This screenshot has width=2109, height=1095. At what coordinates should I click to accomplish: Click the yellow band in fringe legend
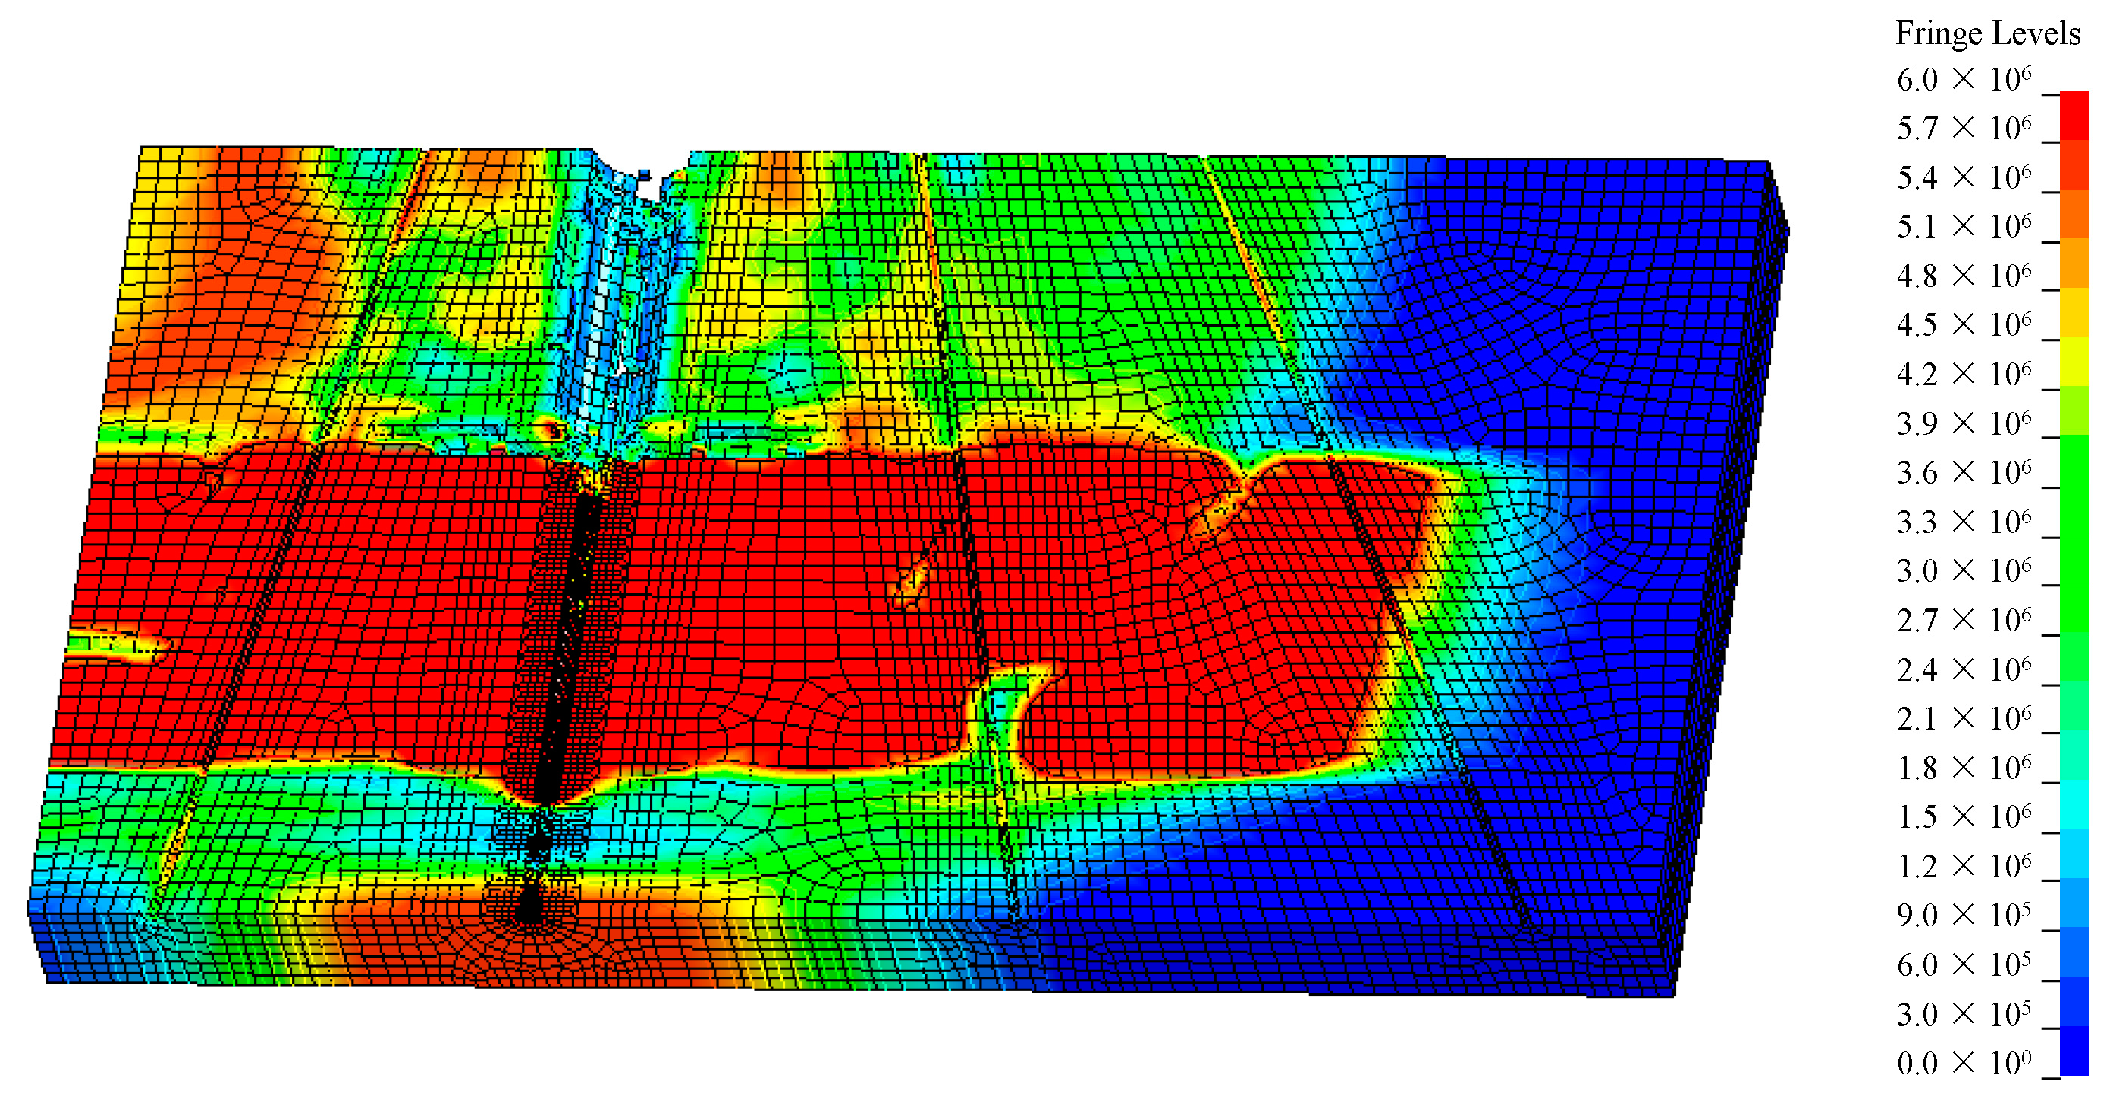[x=2074, y=362]
